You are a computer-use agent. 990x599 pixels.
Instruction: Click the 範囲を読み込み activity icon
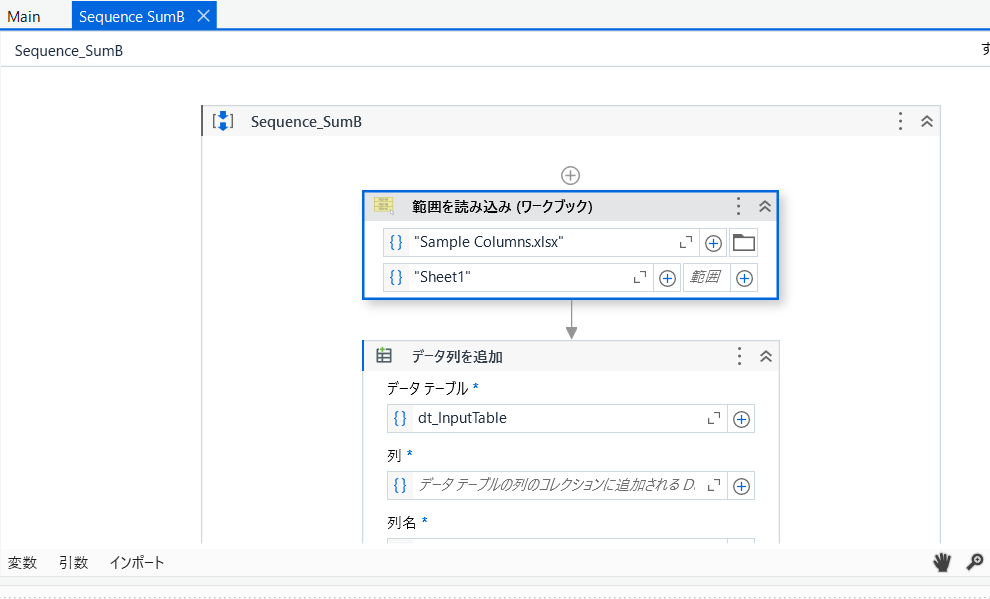pyautogui.click(x=384, y=206)
